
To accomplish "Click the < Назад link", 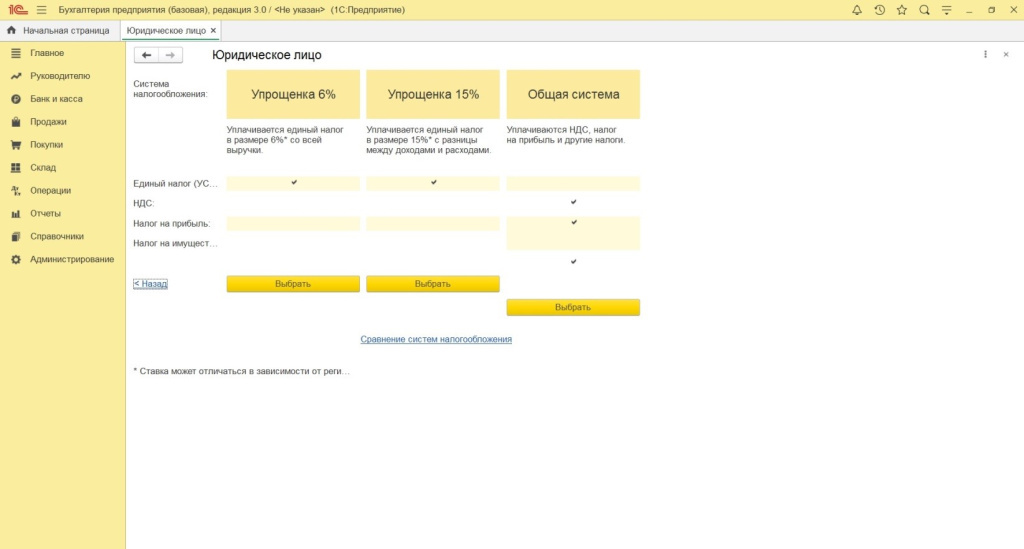I will point(150,284).
